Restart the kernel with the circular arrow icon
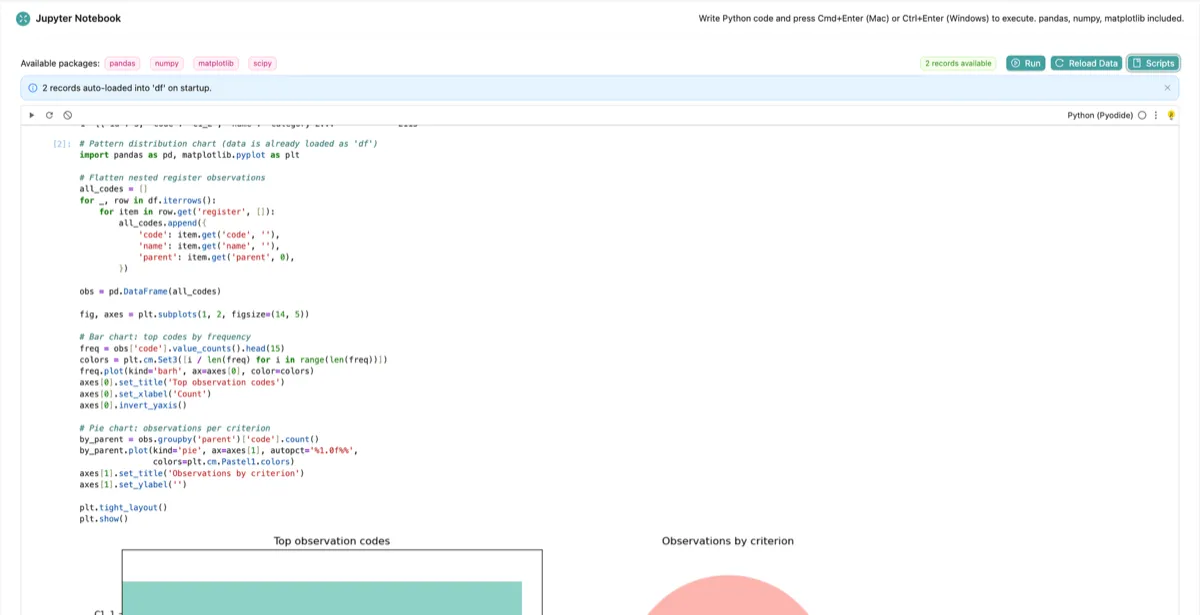The height and width of the screenshot is (615, 1200). [x=49, y=115]
